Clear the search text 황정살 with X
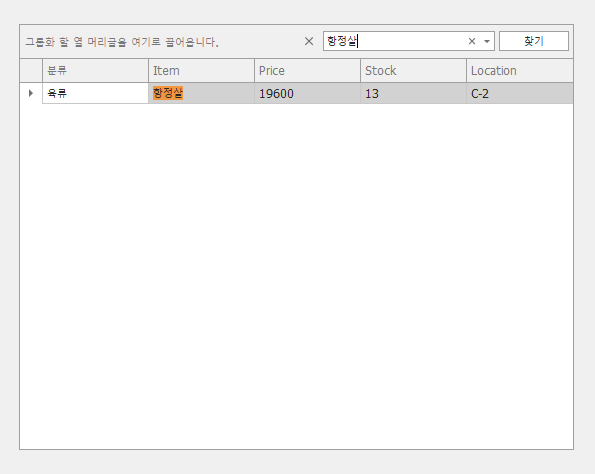Screen dimensions: 595x474 [x=472, y=41]
